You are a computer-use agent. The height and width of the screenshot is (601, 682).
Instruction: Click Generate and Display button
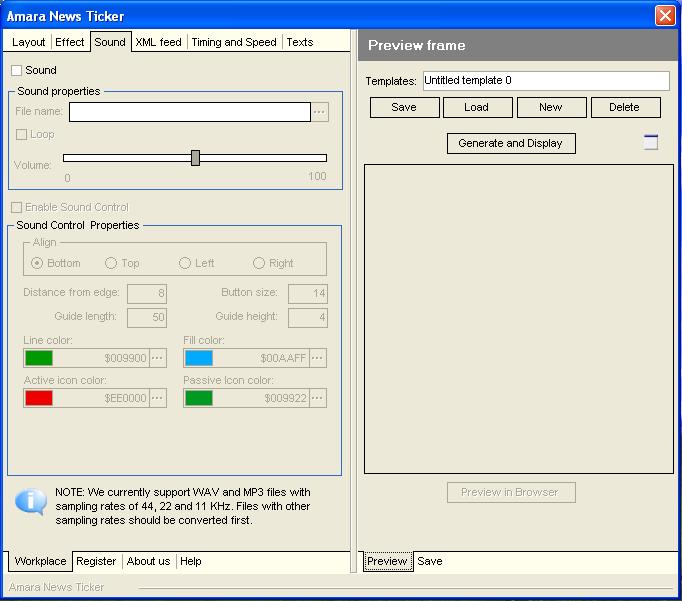click(x=511, y=144)
